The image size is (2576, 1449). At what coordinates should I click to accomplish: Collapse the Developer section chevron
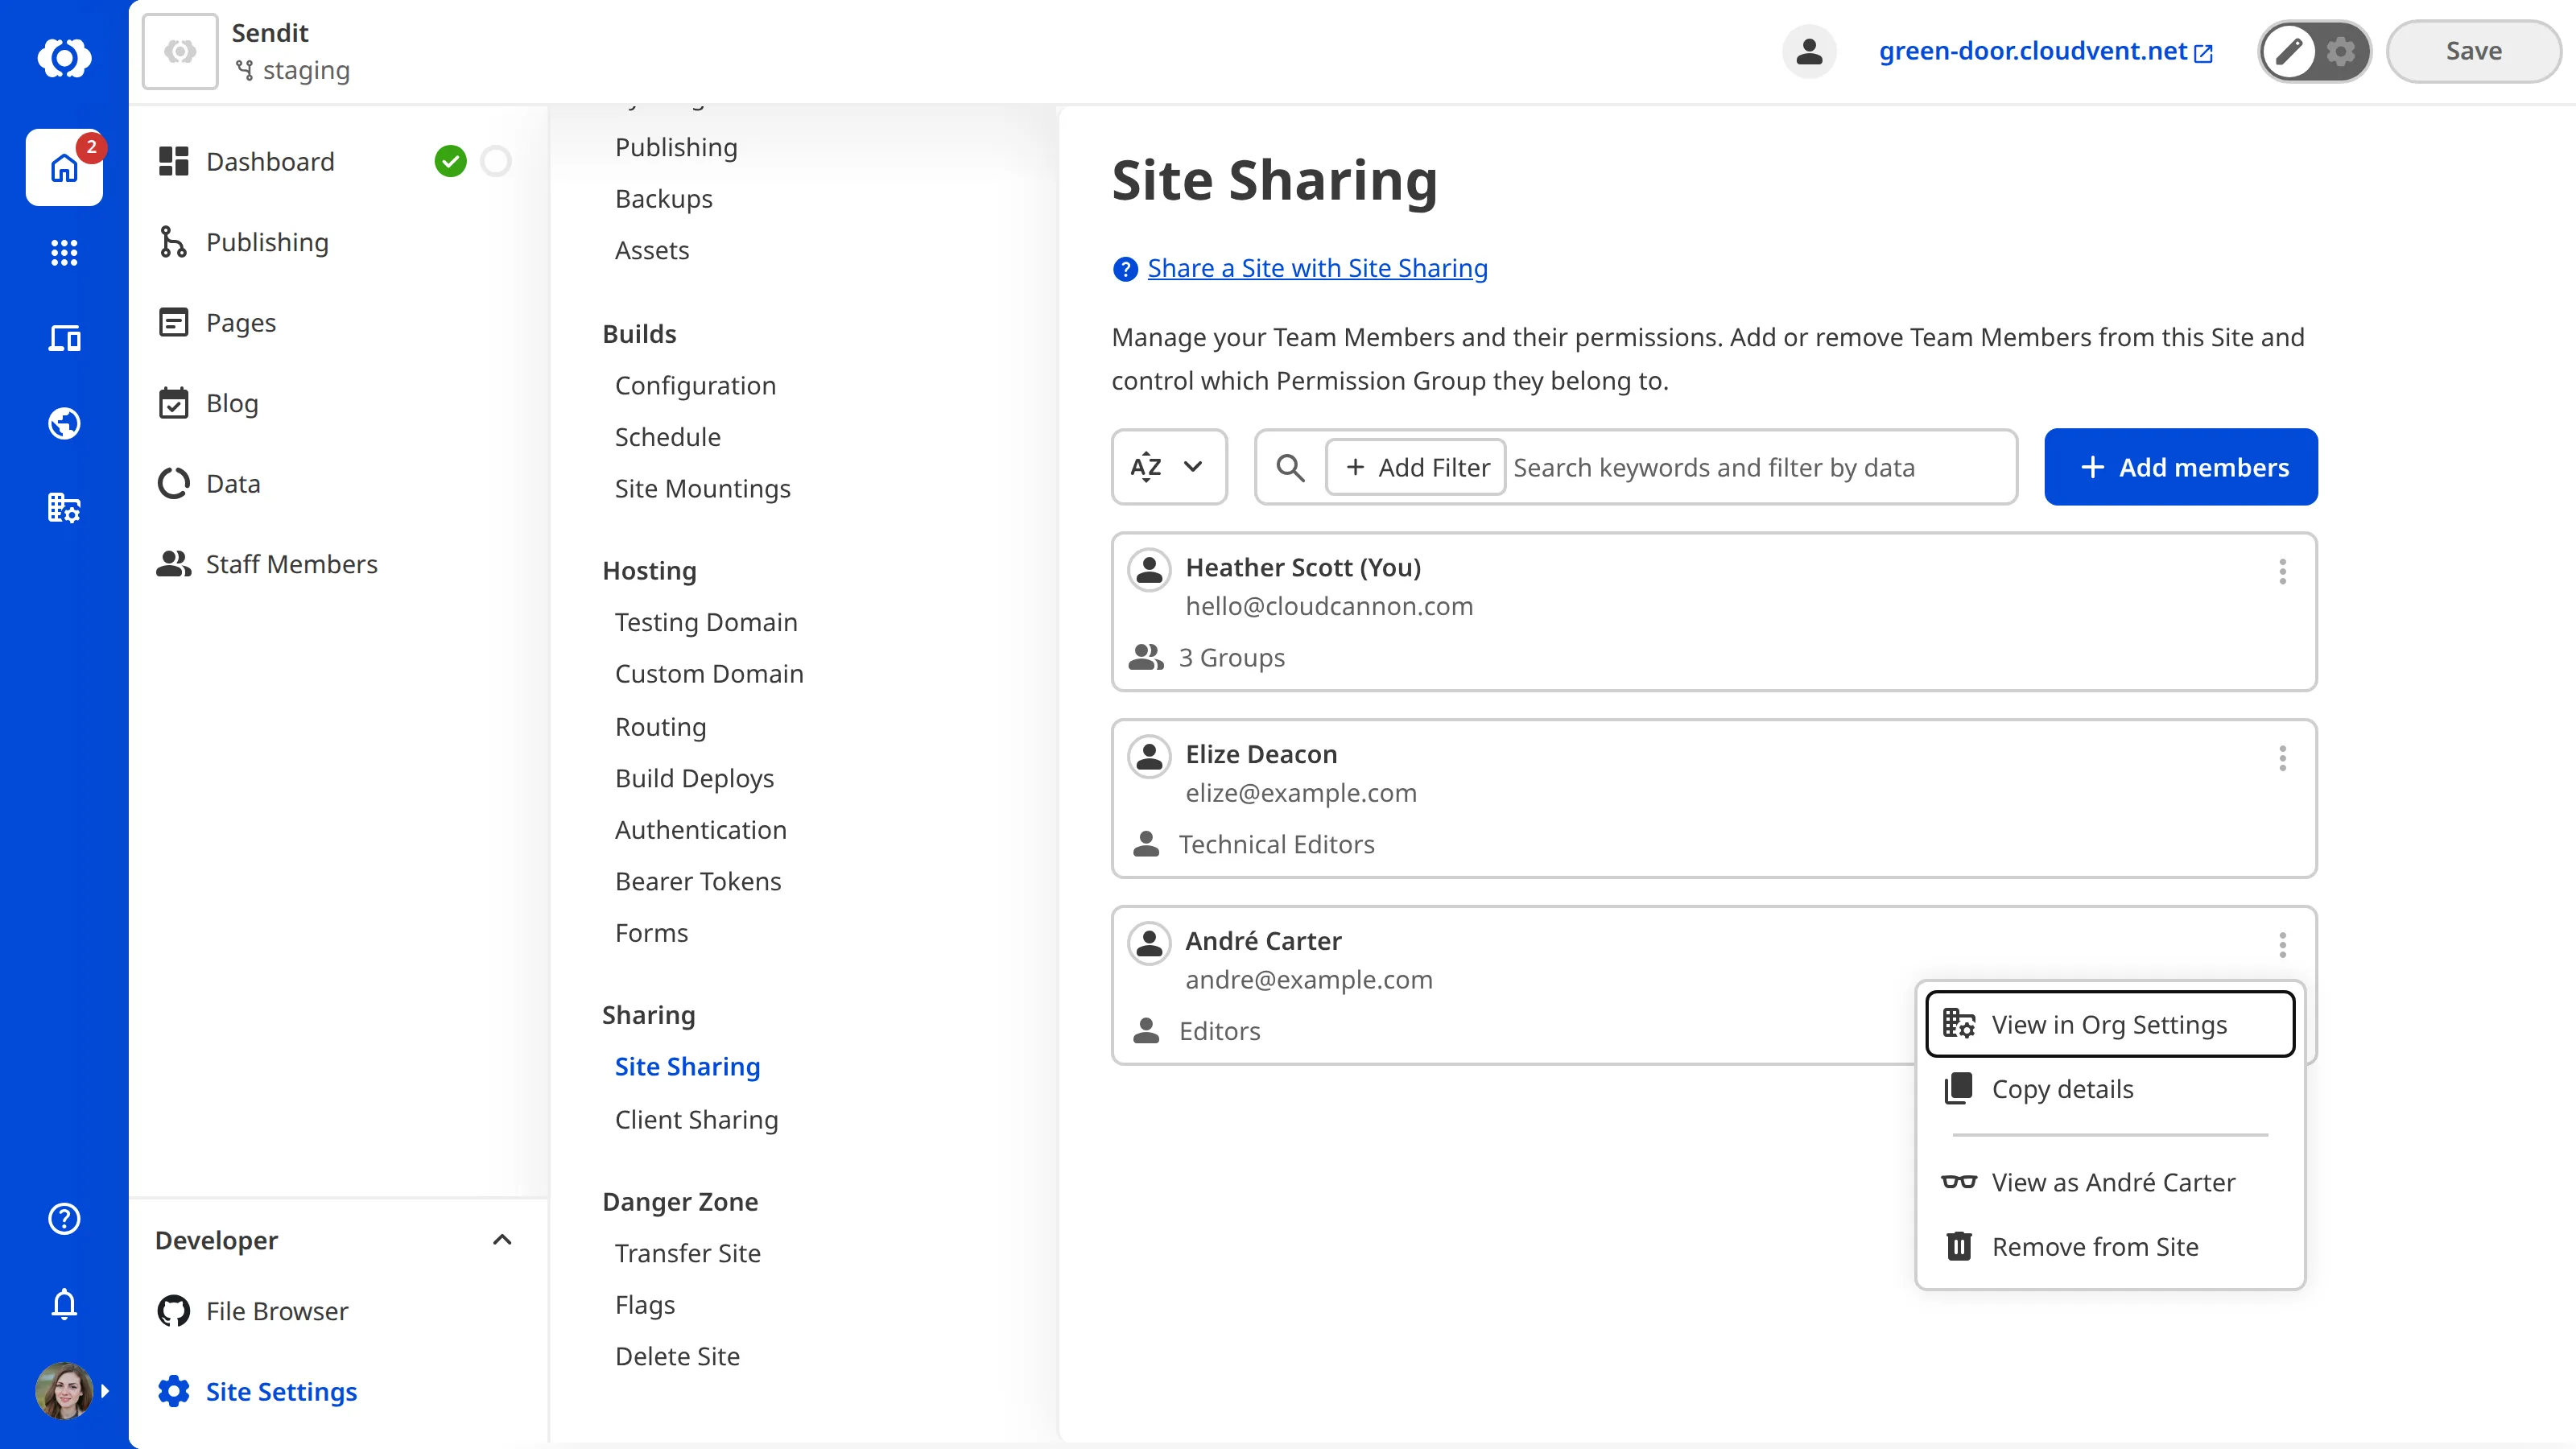pos(502,1240)
